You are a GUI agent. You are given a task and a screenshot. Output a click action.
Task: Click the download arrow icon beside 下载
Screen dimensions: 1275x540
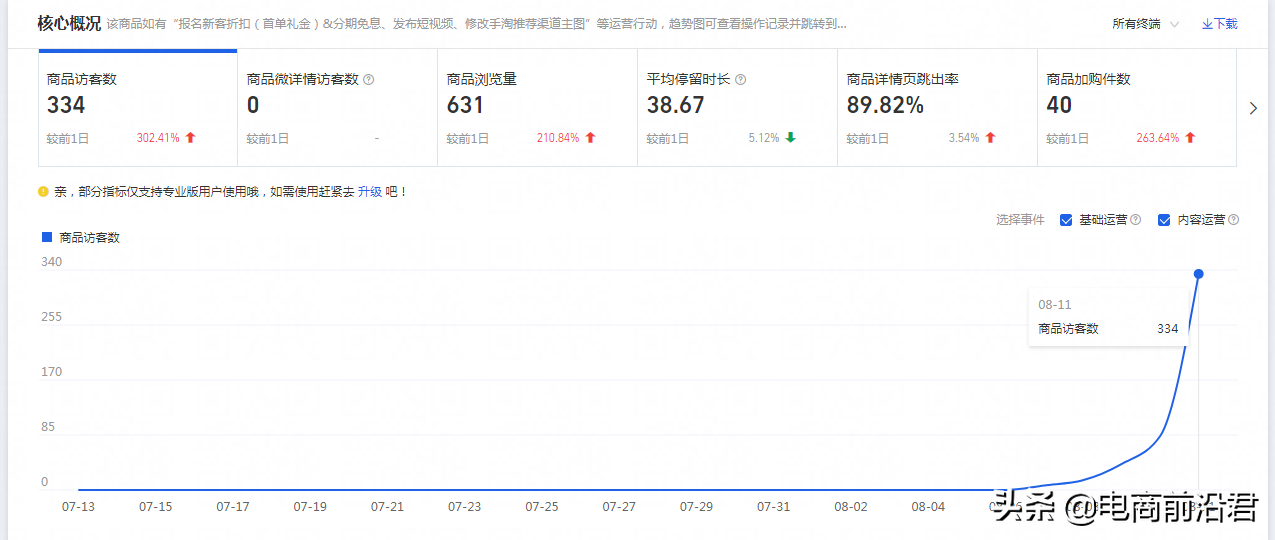pos(1207,24)
